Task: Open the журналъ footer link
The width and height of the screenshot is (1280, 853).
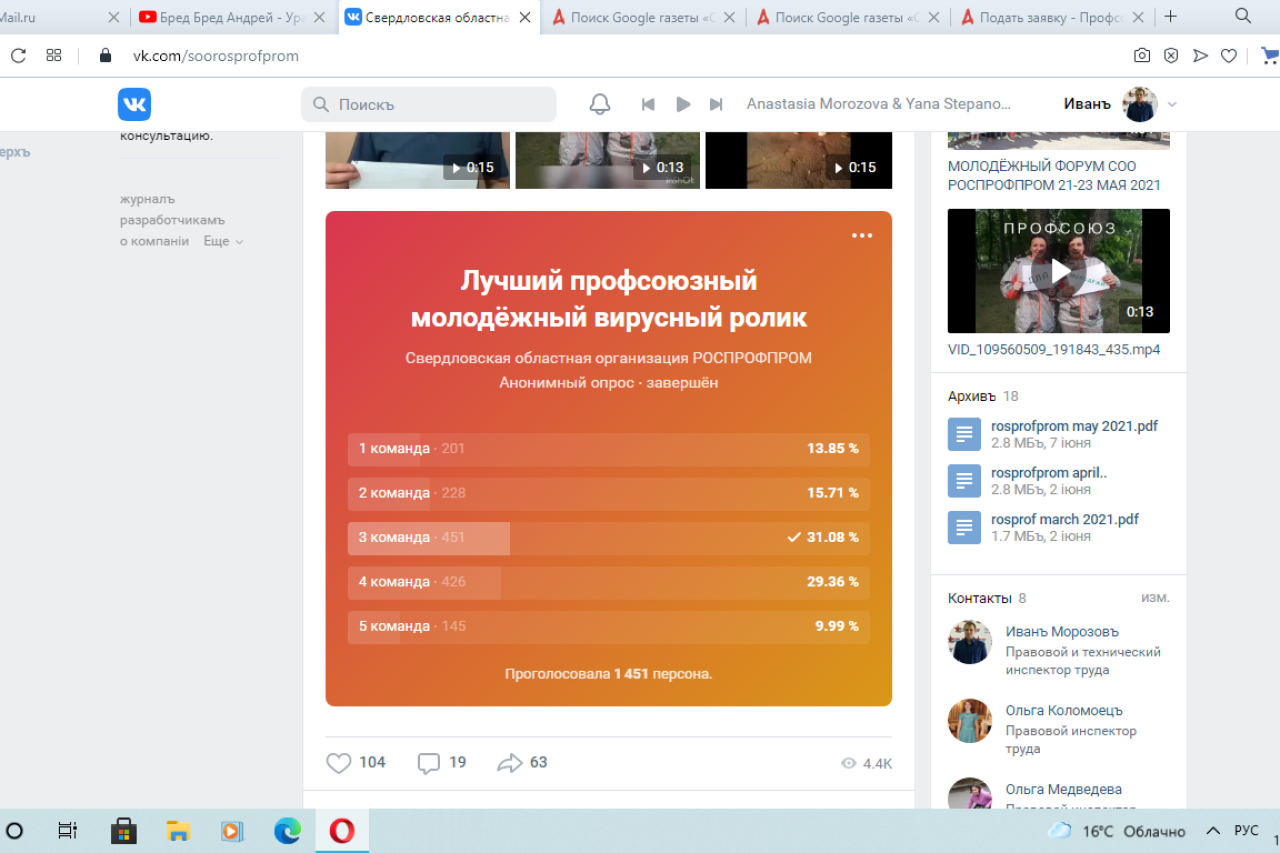Action: coord(148,199)
